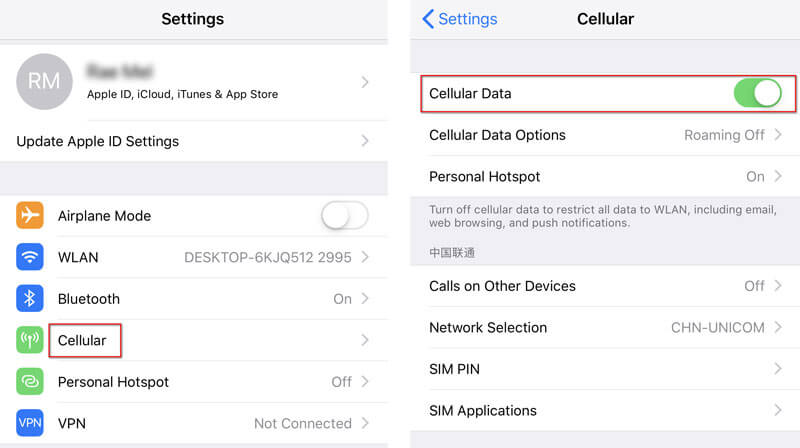The height and width of the screenshot is (448, 800).
Task: Open Network Selection CHN-UNICOM chevron
Action: [x=778, y=327]
